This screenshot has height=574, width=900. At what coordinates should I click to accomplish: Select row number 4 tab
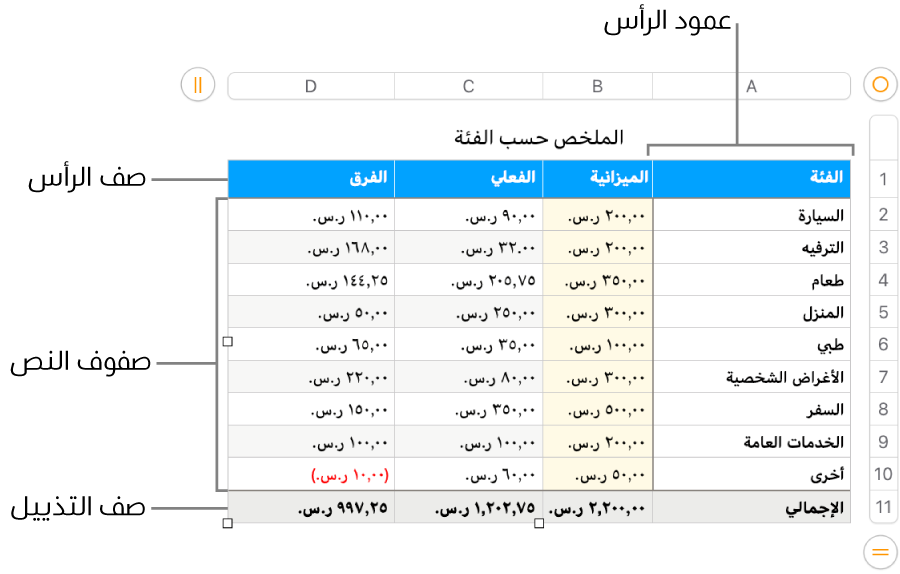pos(883,280)
